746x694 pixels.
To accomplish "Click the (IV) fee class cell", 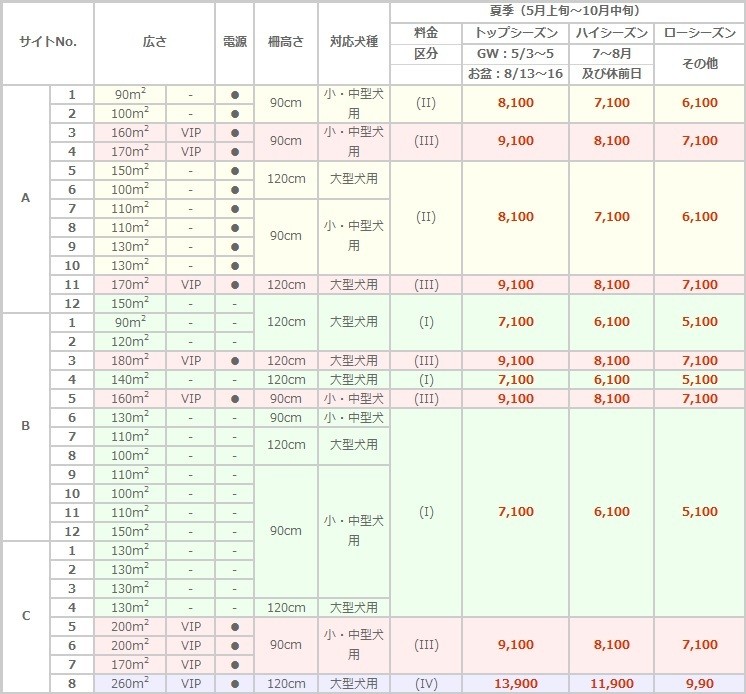I will (x=426, y=684).
